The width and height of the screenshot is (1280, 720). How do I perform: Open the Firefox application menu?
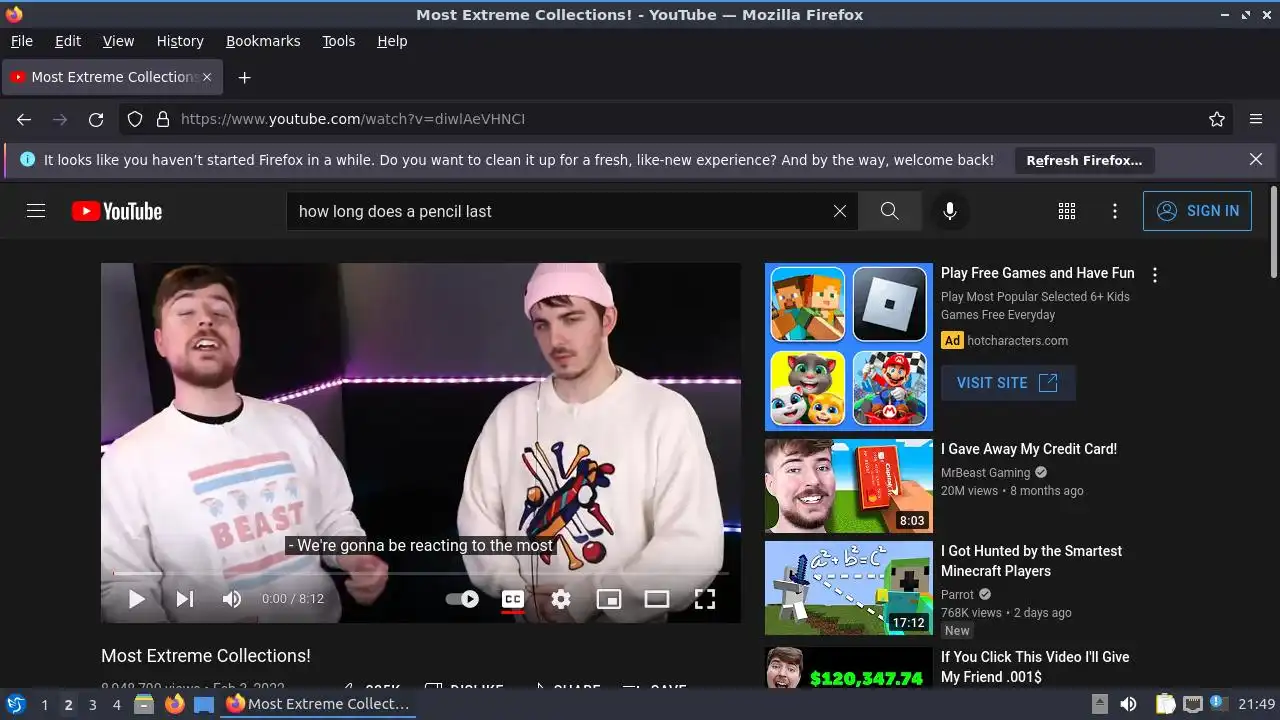click(x=1256, y=119)
